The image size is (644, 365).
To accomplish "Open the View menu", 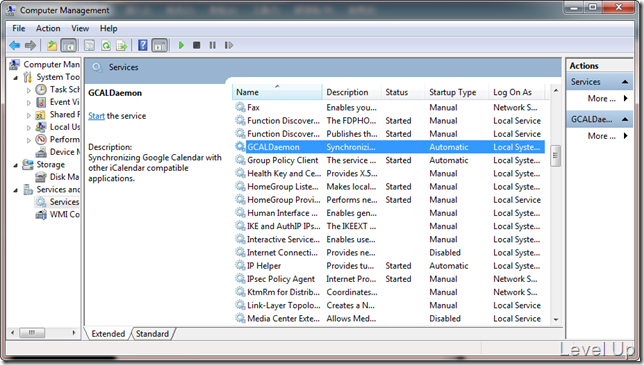I will (x=80, y=28).
